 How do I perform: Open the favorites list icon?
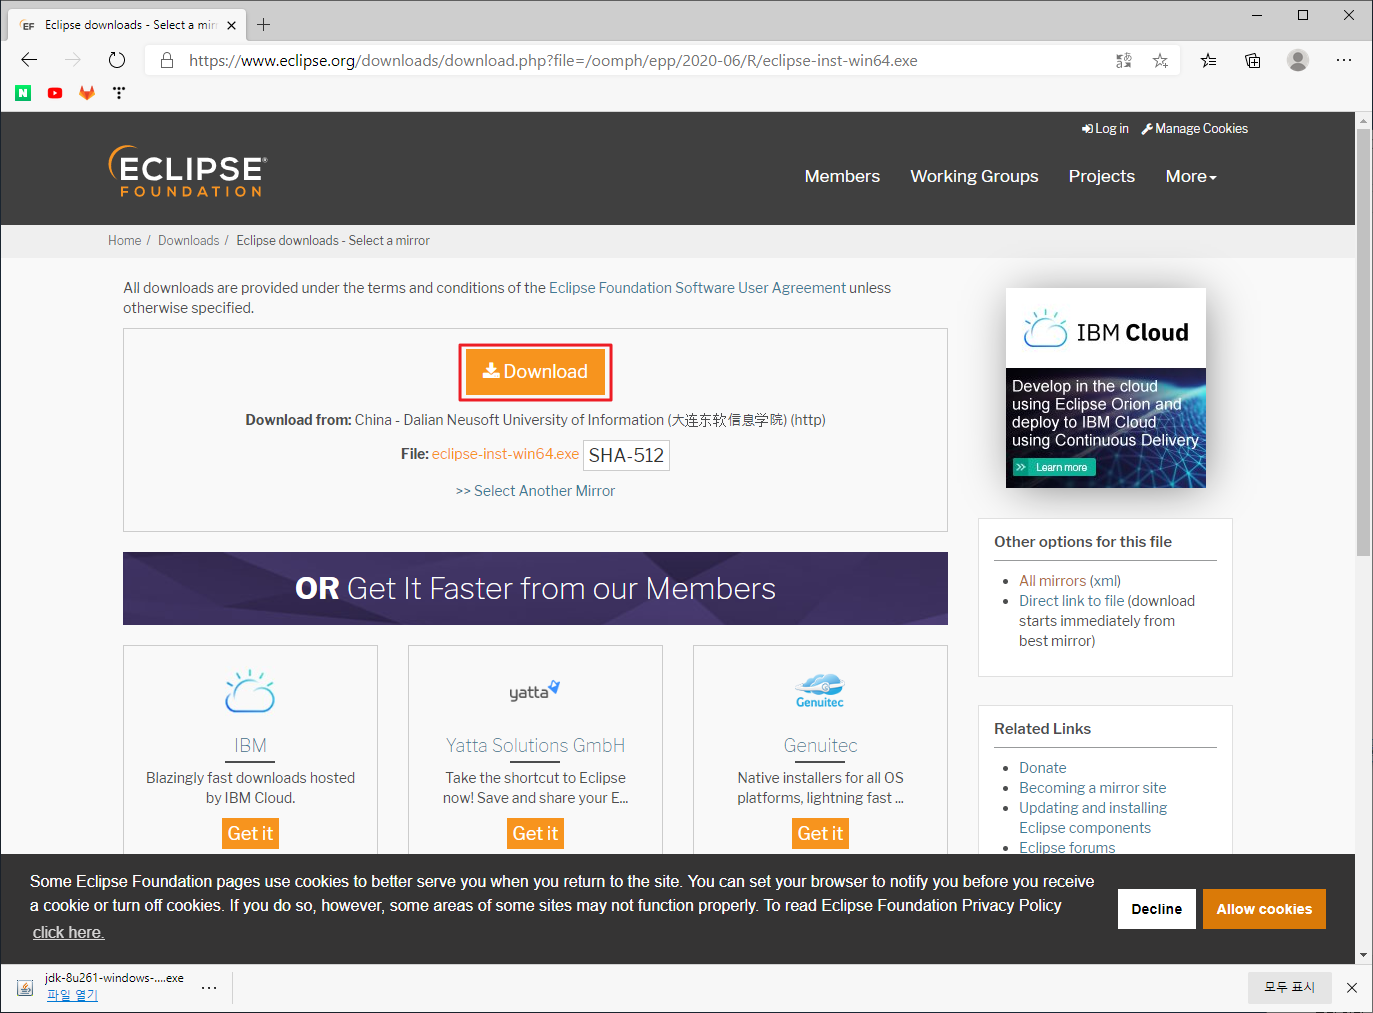coord(1208,61)
